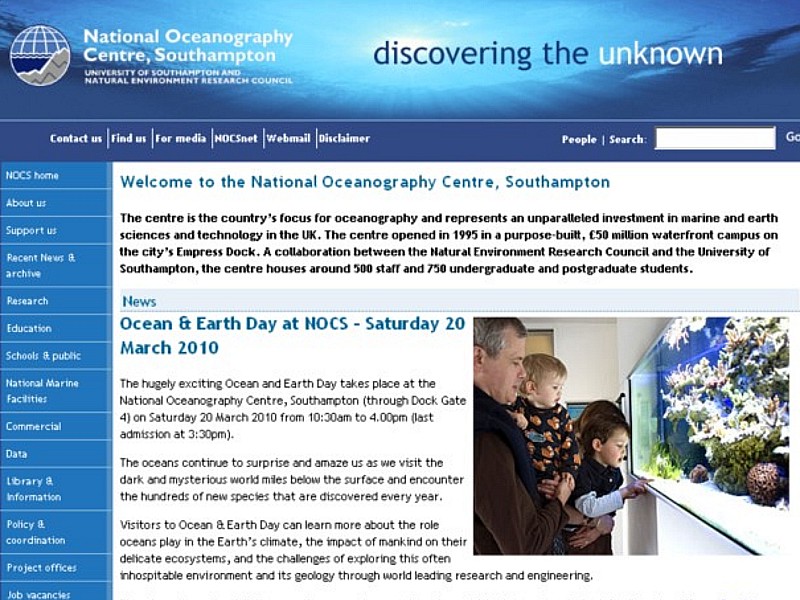800x600 pixels.
Task: Open National Marine Facilities
Action: (x=56, y=391)
